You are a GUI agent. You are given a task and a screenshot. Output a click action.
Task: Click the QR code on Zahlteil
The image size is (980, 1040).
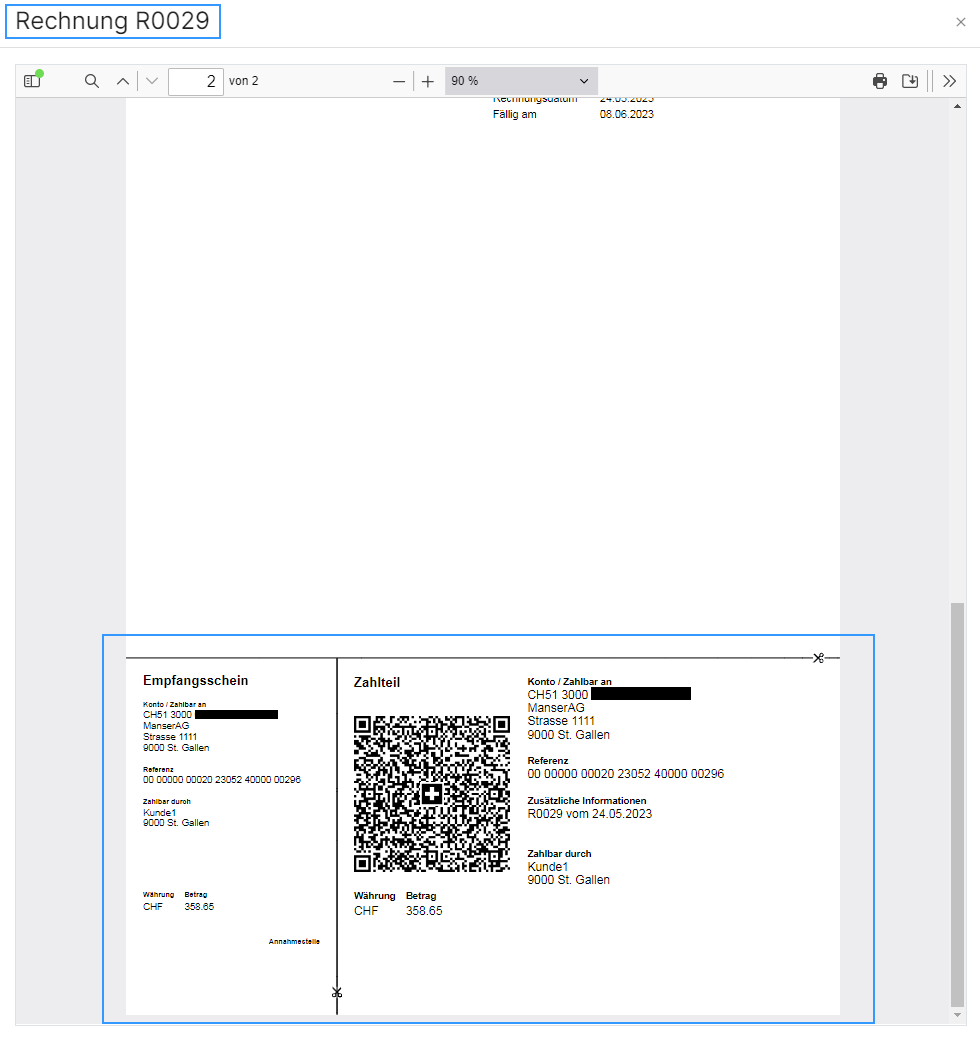(x=432, y=794)
